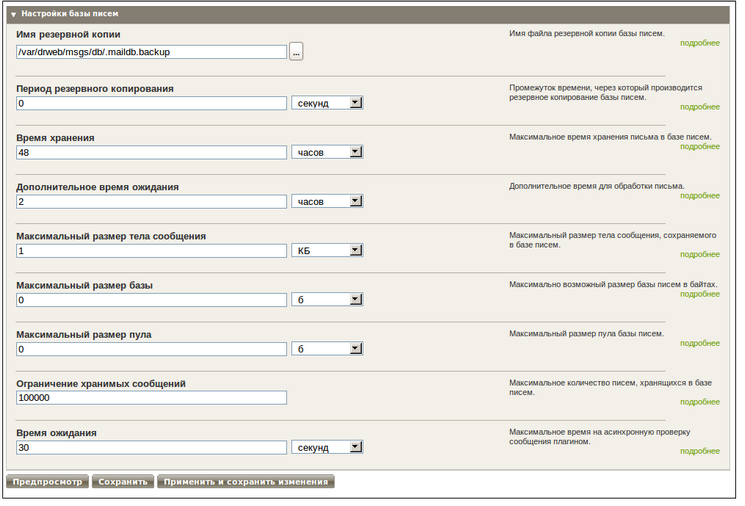This screenshot has width=745, height=506.
Task: Open «подробнее» link for additional processing time
Action: (x=700, y=196)
